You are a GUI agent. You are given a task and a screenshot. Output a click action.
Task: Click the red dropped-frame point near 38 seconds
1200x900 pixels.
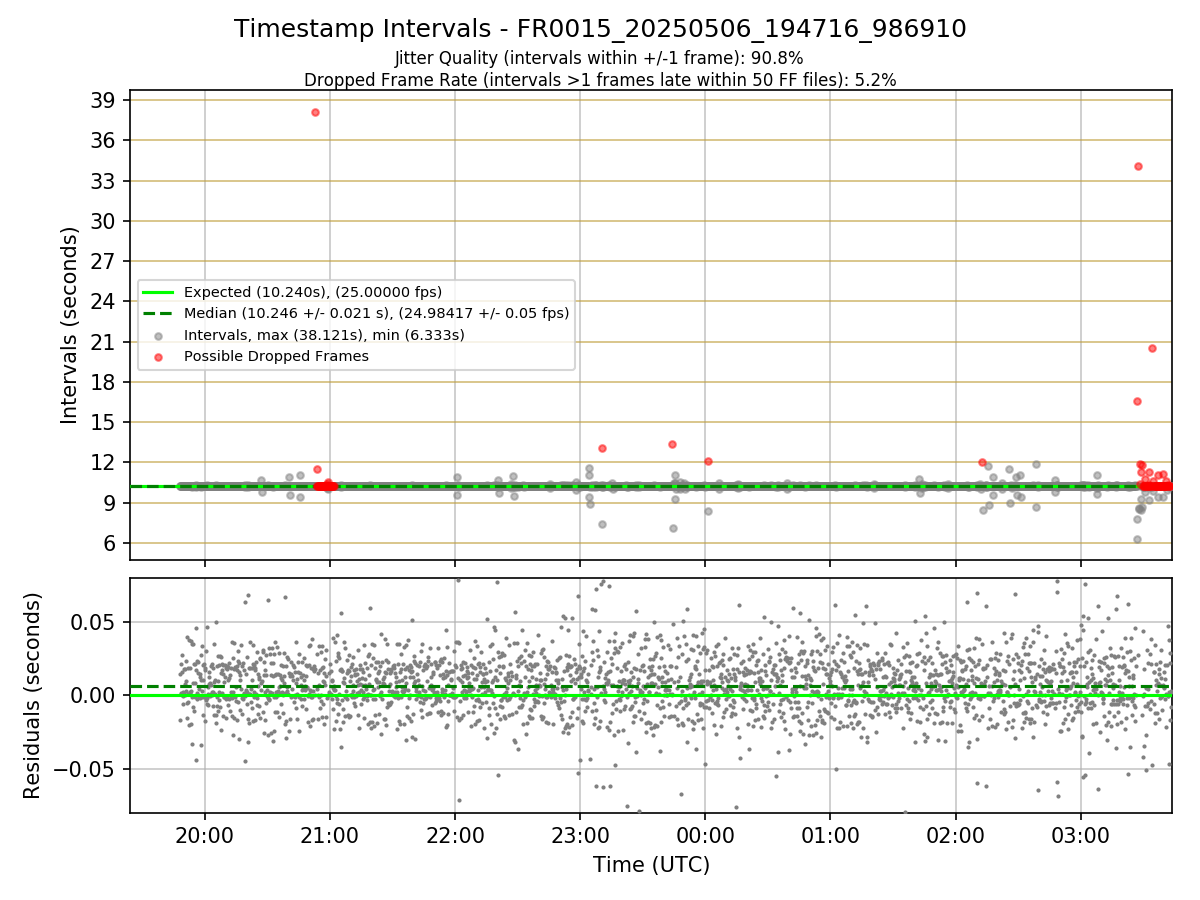(x=315, y=112)
